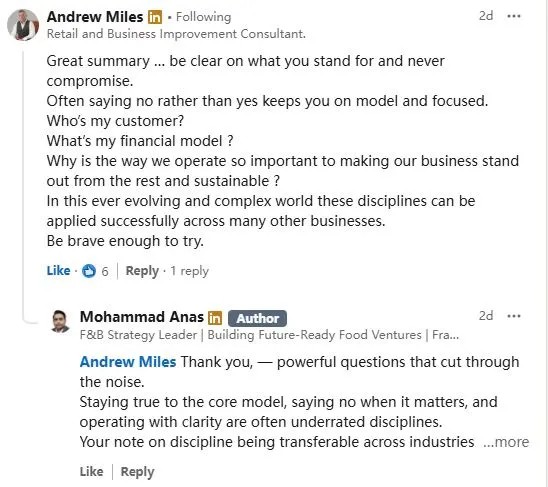Click Retail and Business Improvement Consultant headline
The image size is (548, 487).
point(176,34)
